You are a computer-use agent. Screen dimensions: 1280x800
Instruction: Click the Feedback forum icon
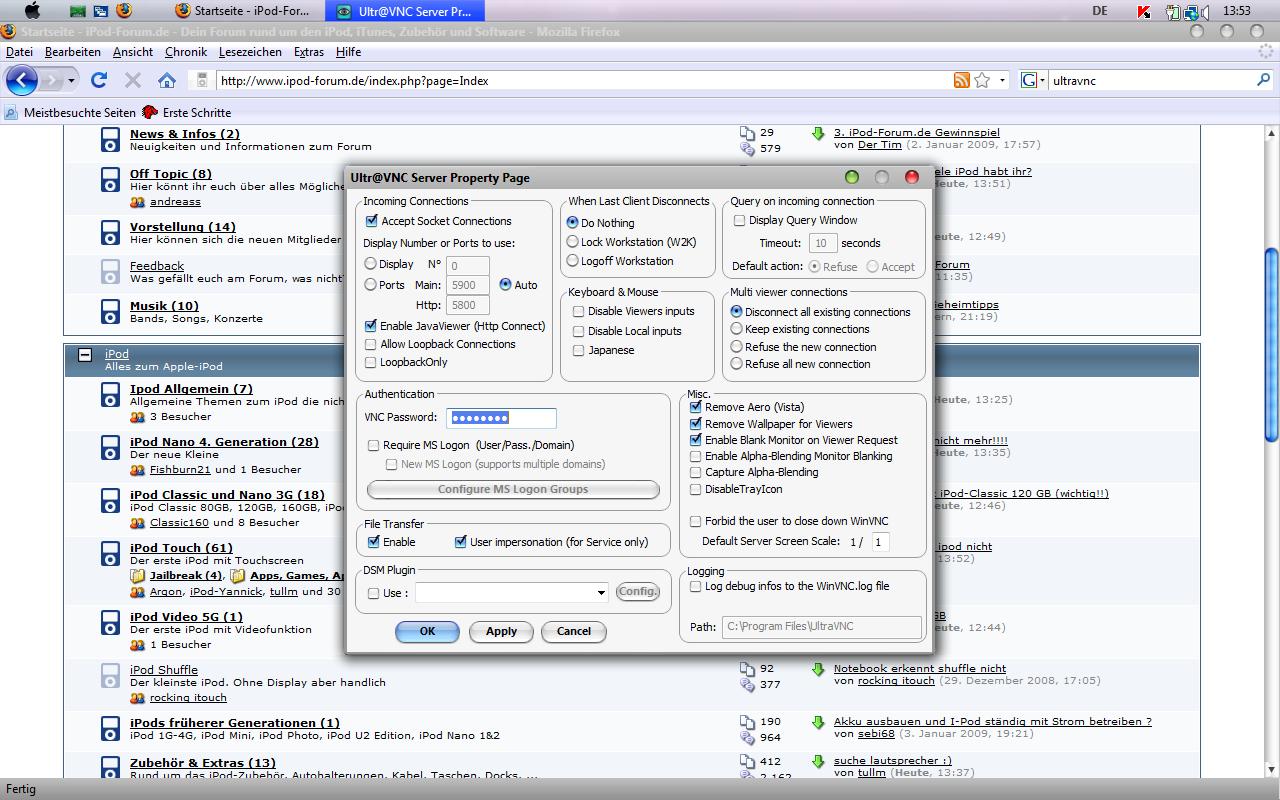point(110,272)
